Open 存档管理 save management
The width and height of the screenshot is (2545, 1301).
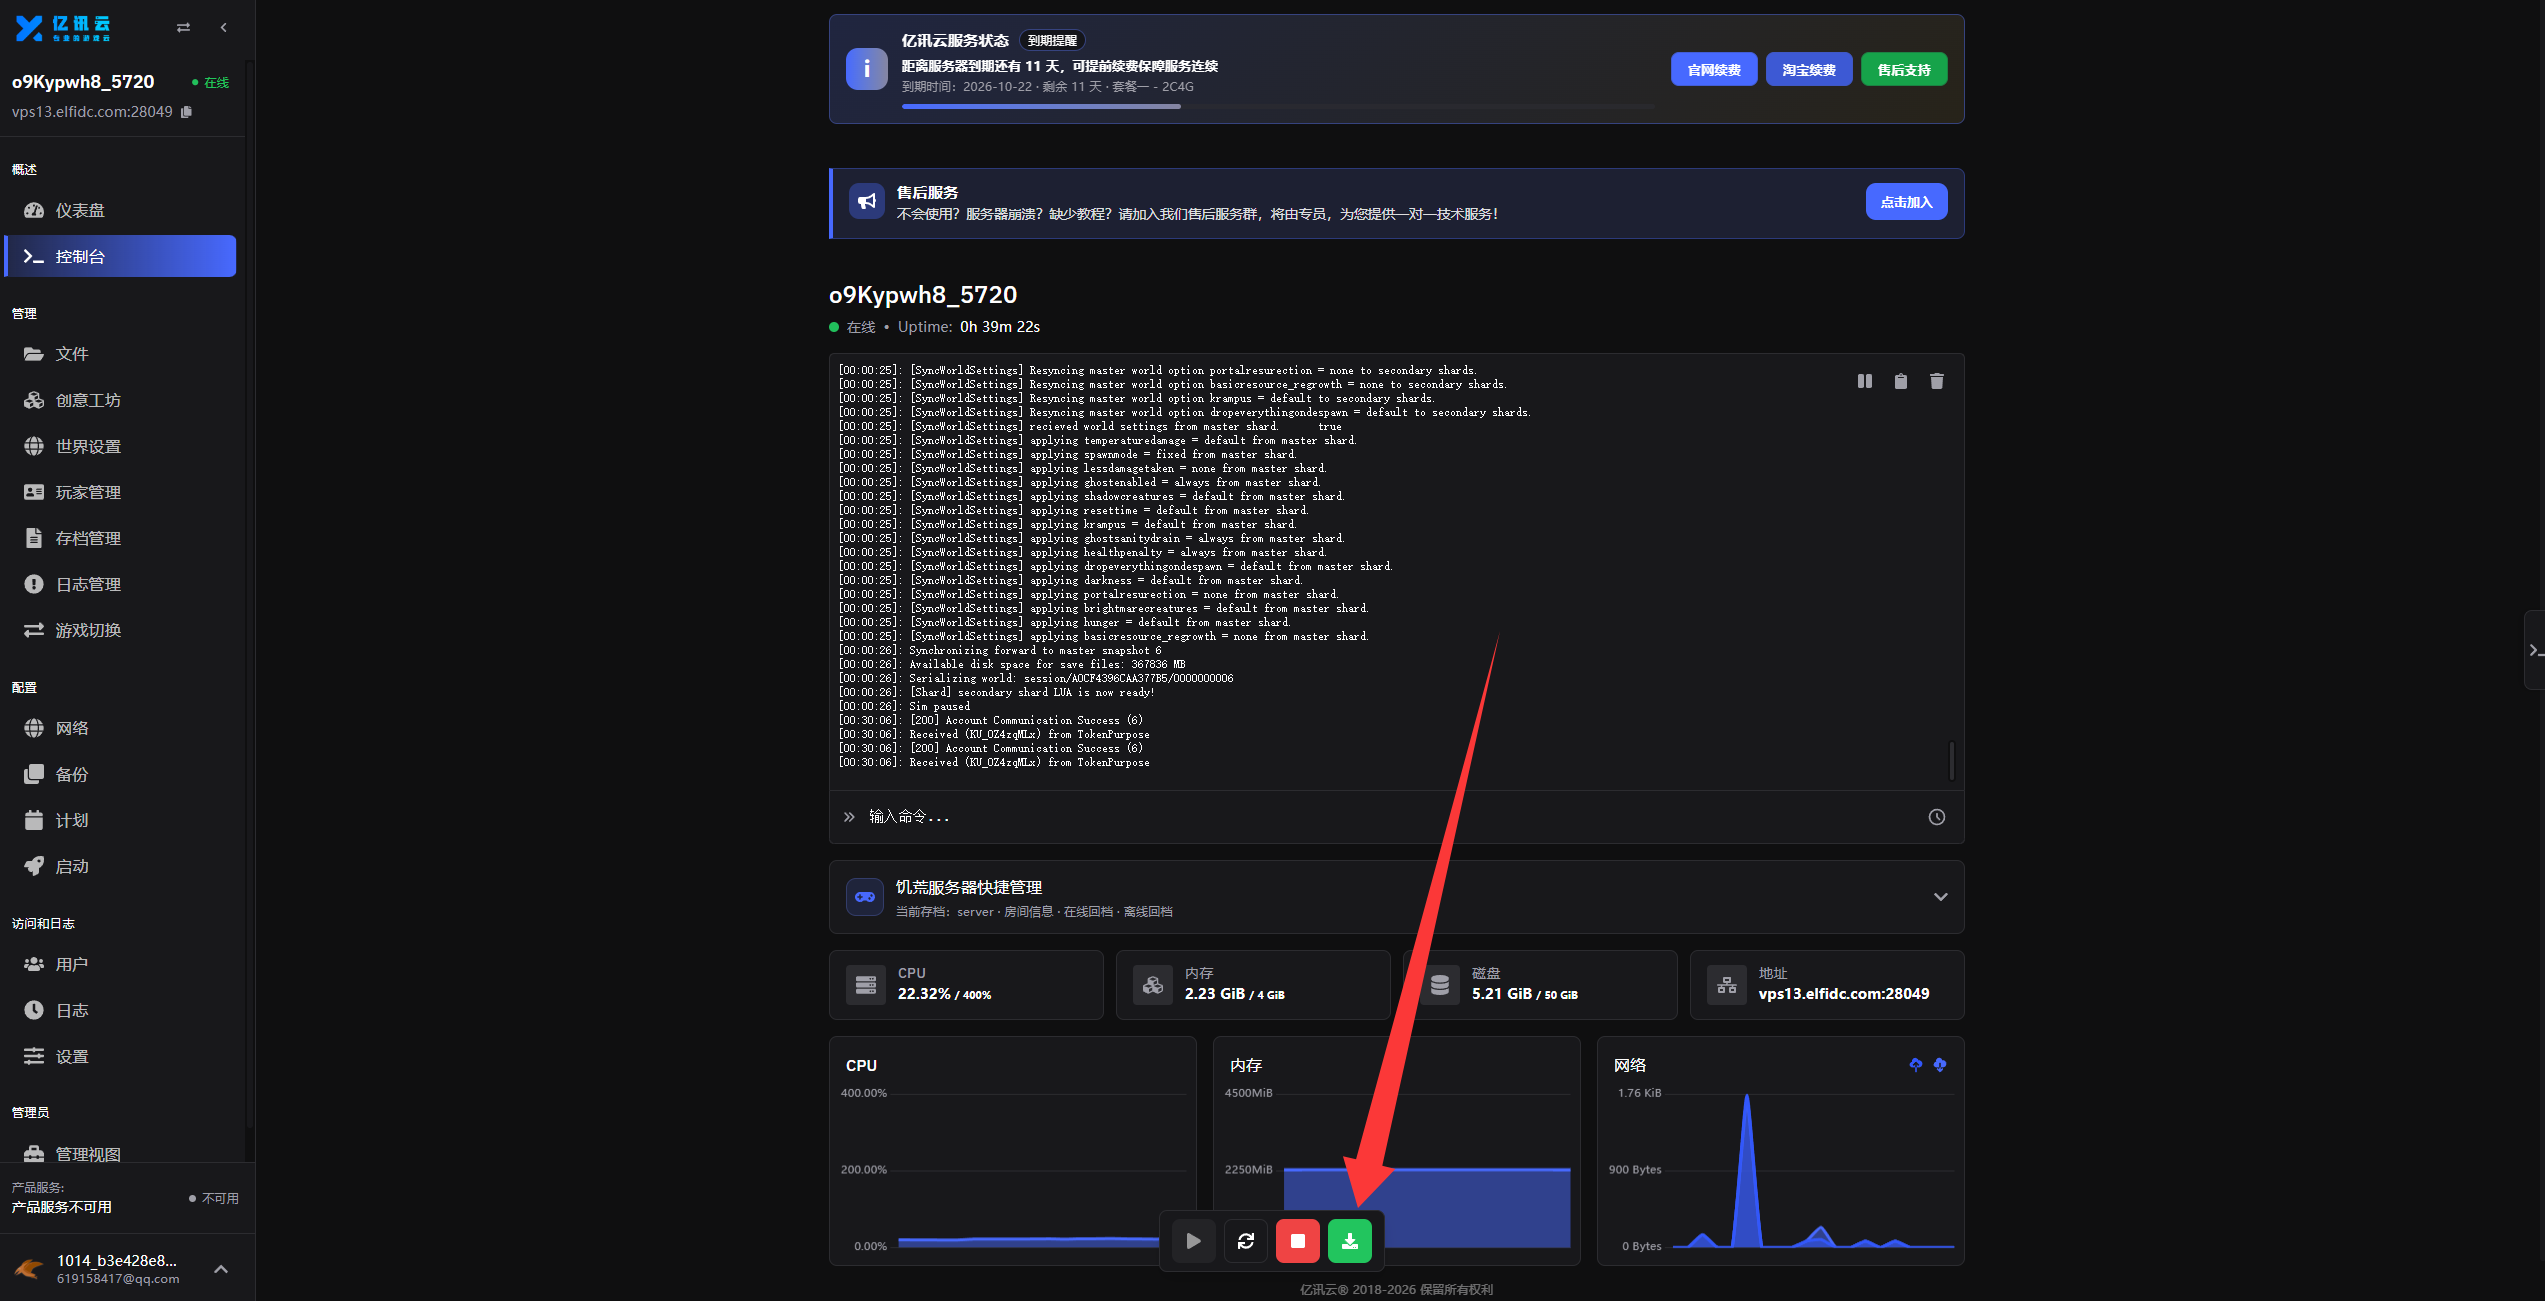pyautogui.click(x=120, y=538)
